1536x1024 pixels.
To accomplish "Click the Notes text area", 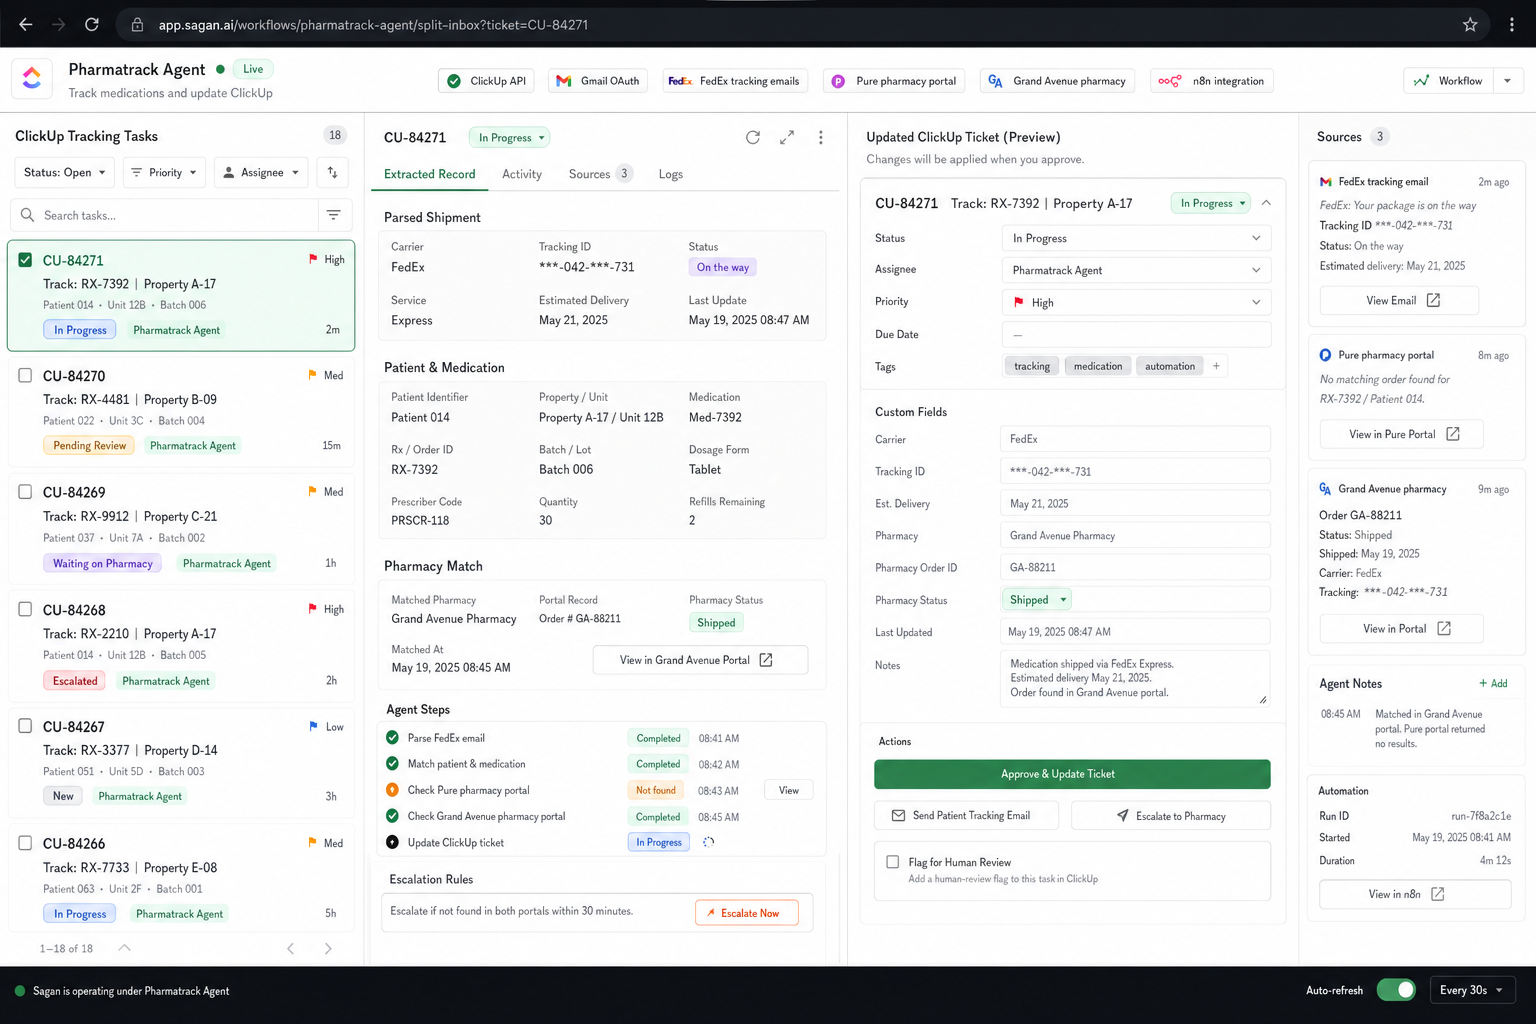I will pos(1135,678).
